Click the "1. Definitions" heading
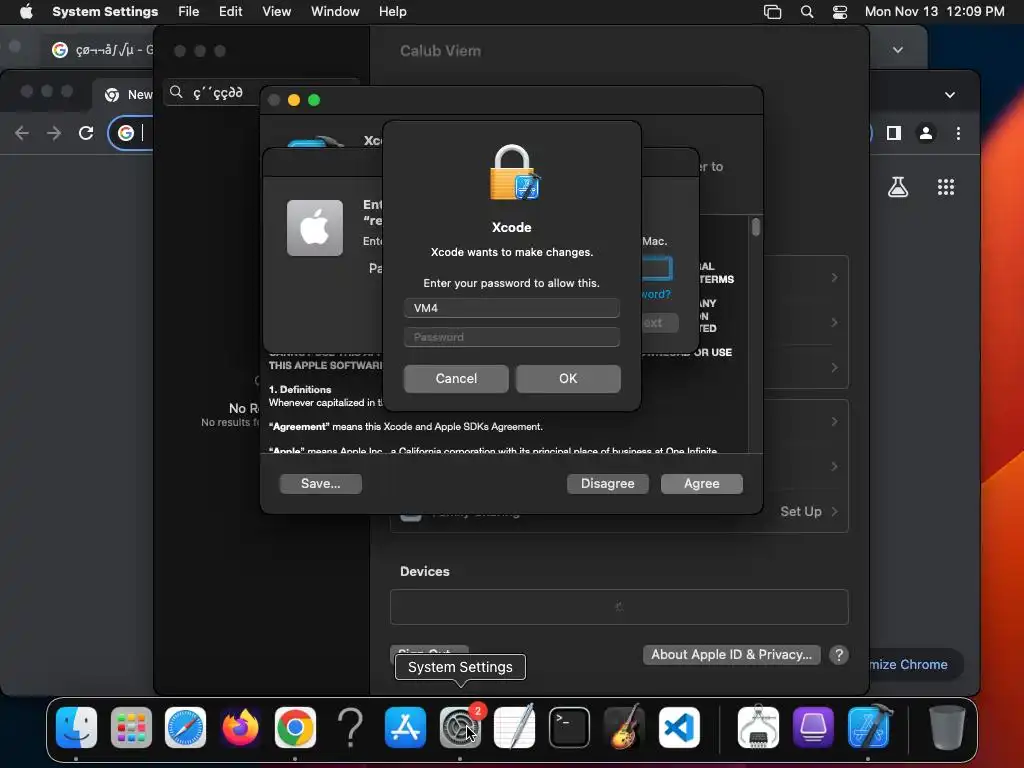Image resolution: width=1024 pixels, height=768 pixels. (300, 389)
